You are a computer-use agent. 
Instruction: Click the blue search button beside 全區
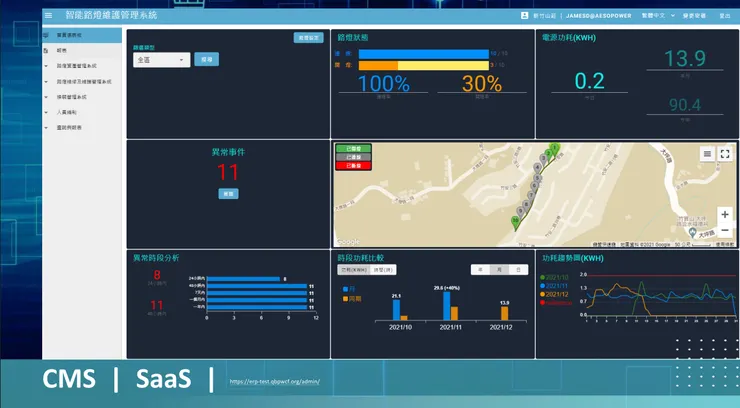[207, 59]
